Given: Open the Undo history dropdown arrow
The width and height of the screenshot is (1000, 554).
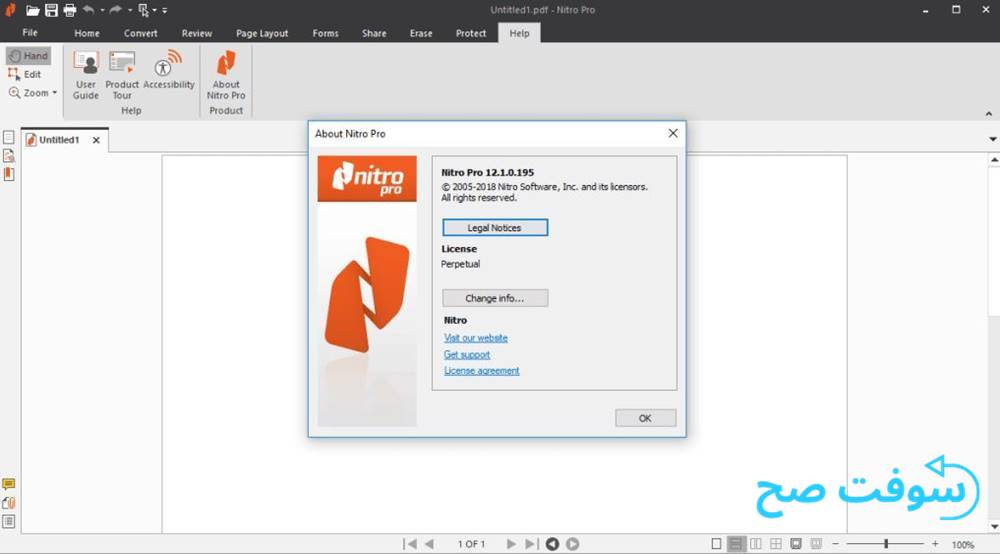Looking at the screenshot, I should pos(102,10).
